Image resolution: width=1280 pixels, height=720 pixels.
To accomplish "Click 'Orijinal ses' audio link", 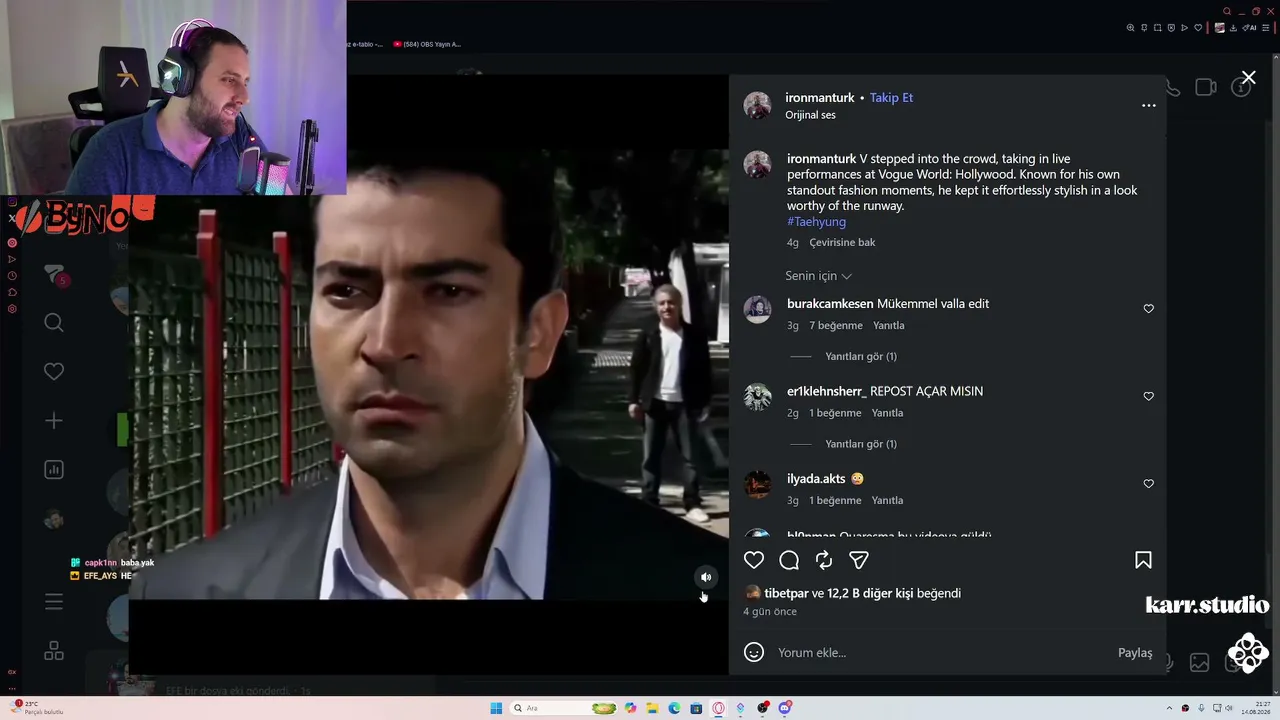I will 810,115.
